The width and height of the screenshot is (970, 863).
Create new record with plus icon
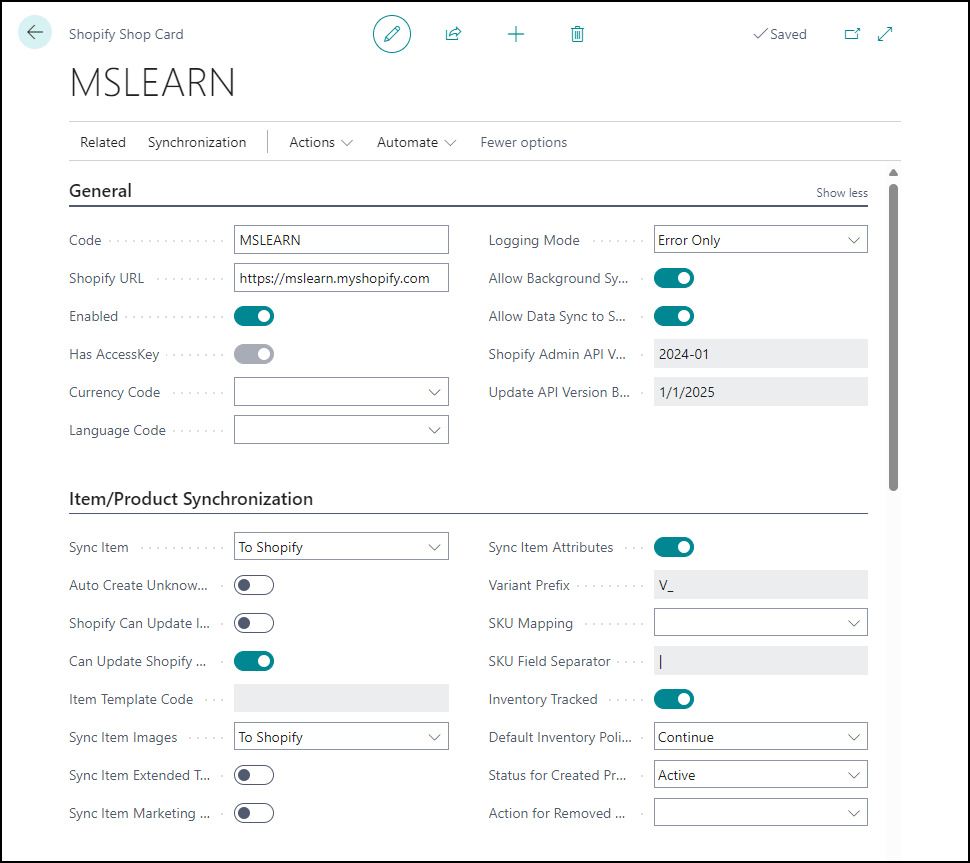(x=515, y=34)
